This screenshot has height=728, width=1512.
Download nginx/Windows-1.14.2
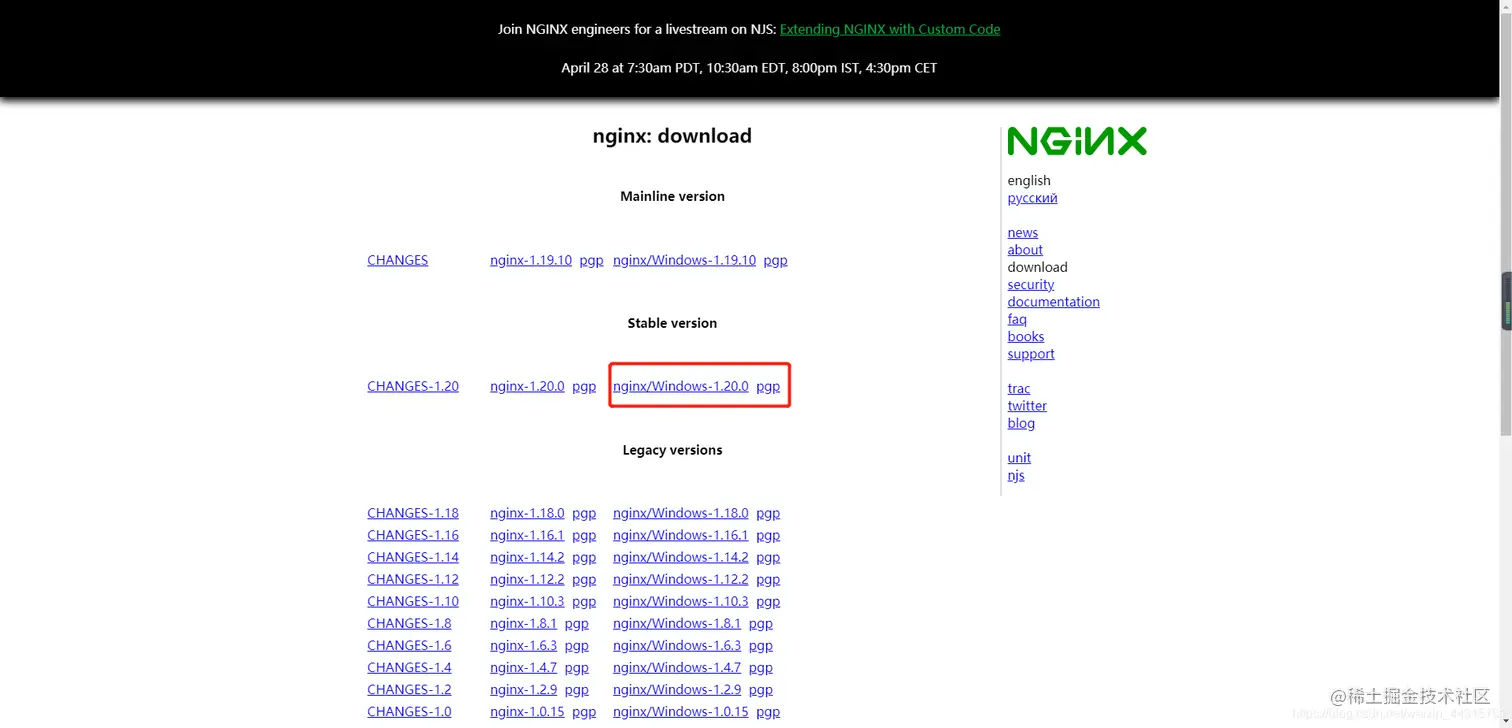point(680,557)
